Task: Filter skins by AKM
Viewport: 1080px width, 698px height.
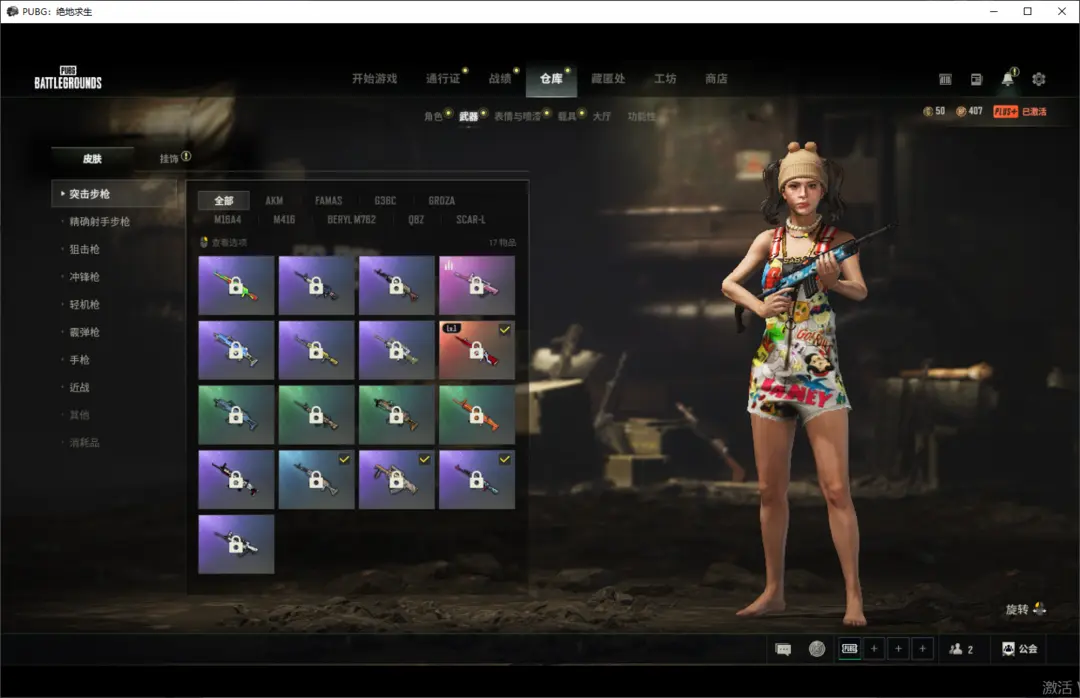Action: [274, 201]
